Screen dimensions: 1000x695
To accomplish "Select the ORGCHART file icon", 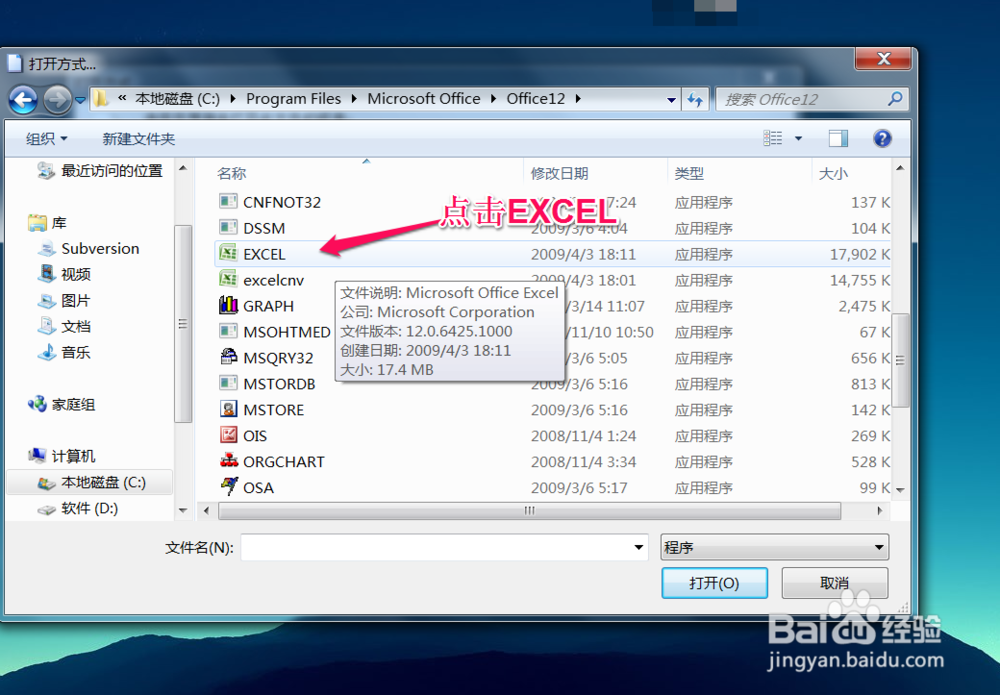I will click(x=228, y=460).
